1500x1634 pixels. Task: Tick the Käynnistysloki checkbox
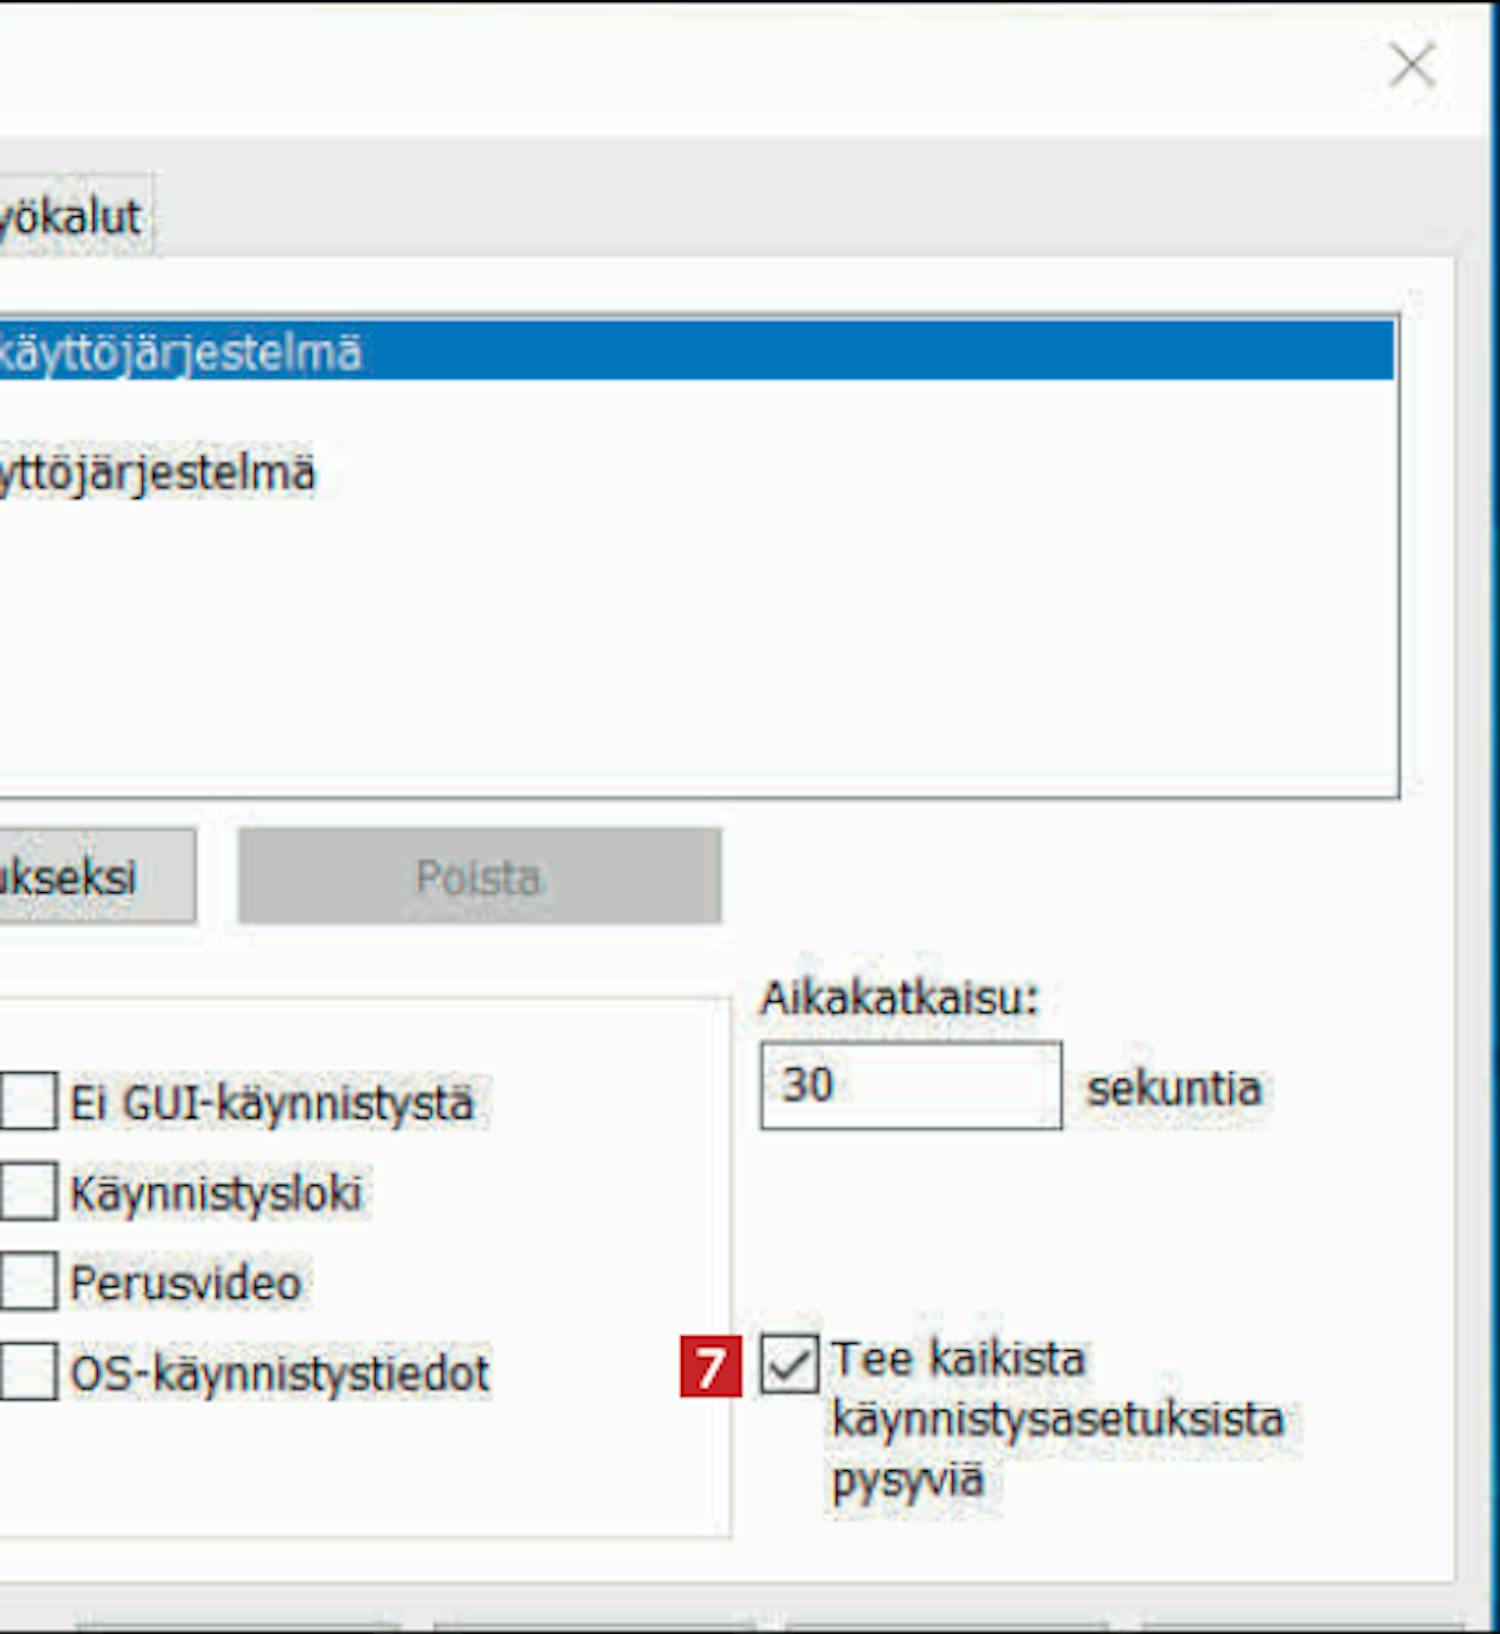pos(28,1190)
